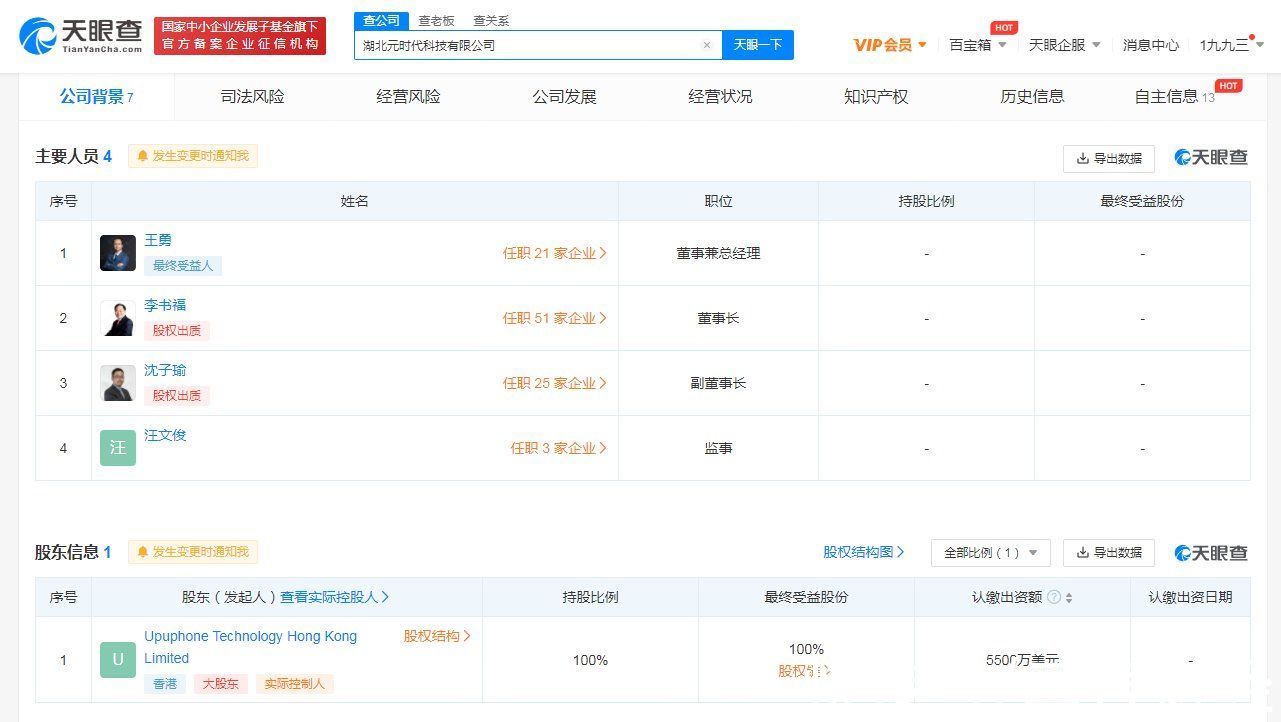Click 发生变更时通知我 for 主要人员
Image resolution: width=1281 pixels, height=722 pixels.
[x=193, y=156]
